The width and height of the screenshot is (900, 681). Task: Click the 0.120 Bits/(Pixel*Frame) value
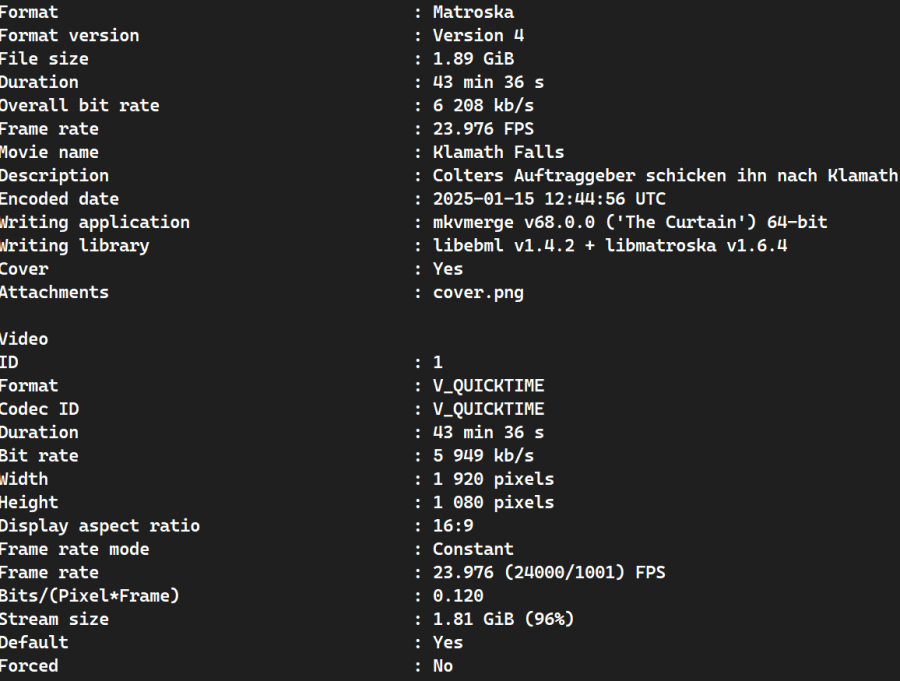(458, 596)
